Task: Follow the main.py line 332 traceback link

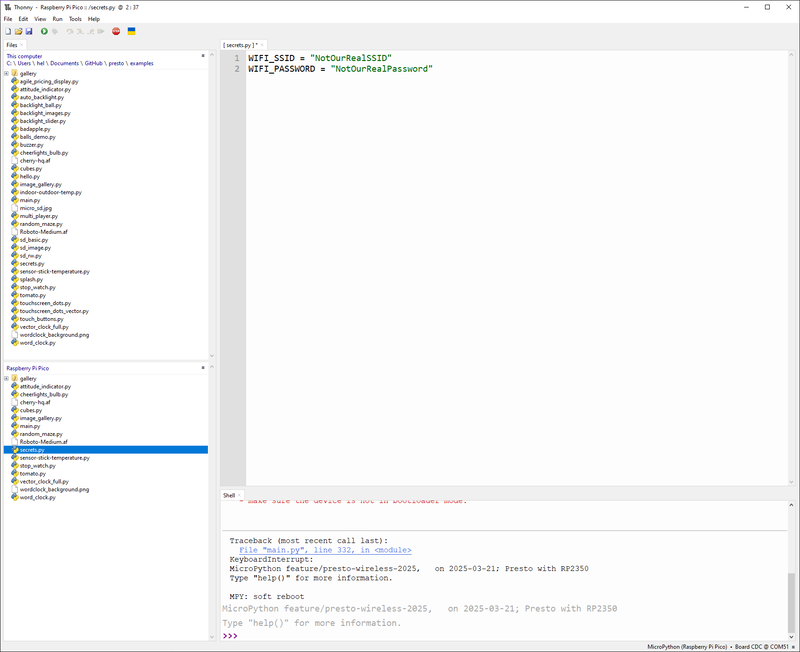Action: (x=324, y=550)
